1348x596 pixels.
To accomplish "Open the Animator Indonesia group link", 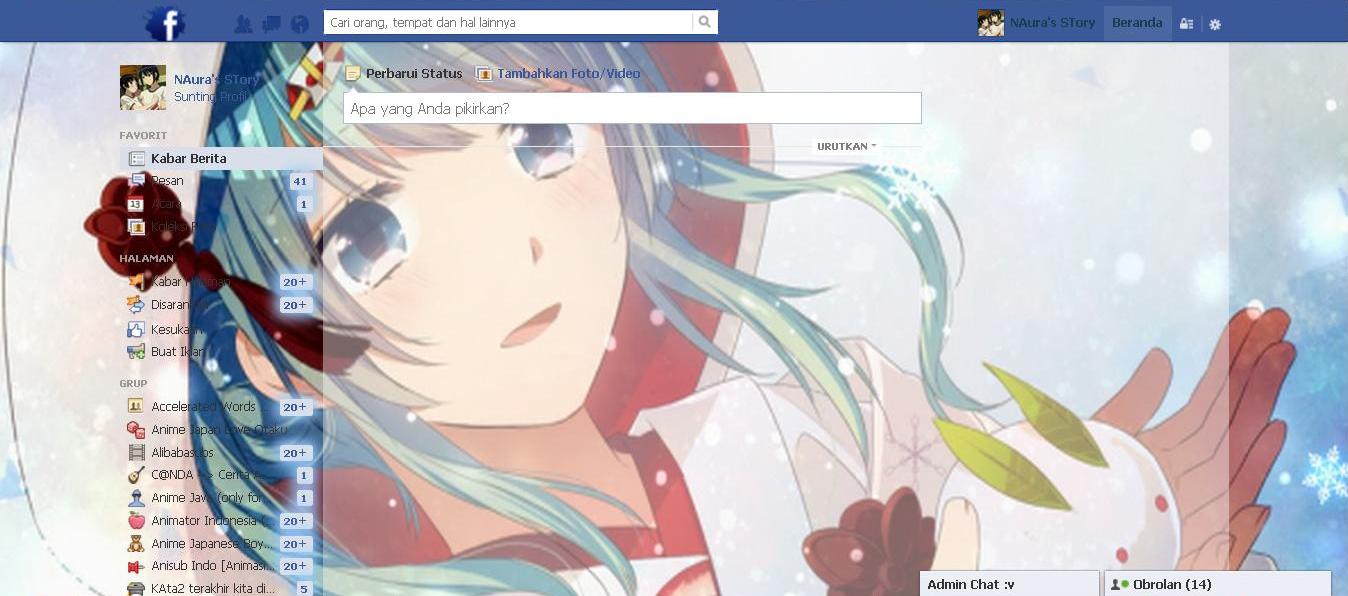I will [213, 520].
